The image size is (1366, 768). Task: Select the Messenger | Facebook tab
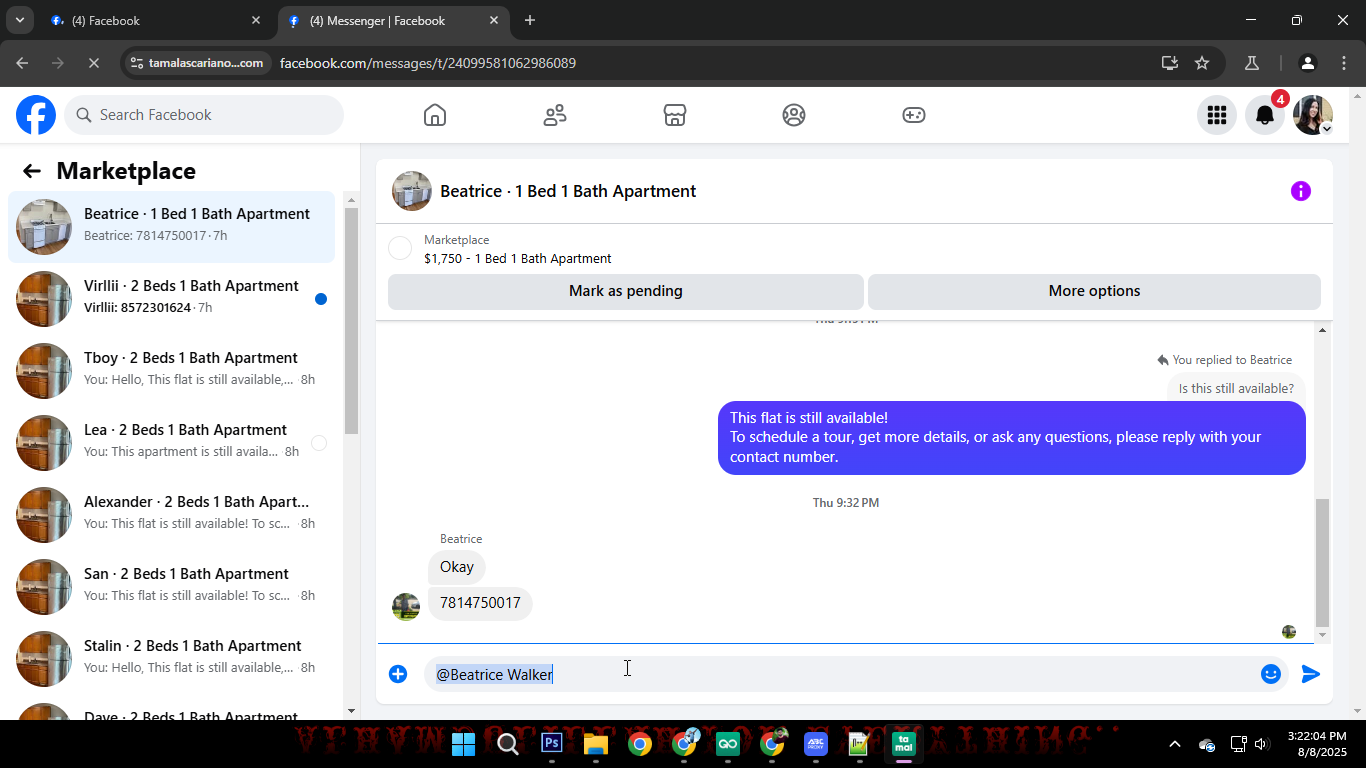392,20
